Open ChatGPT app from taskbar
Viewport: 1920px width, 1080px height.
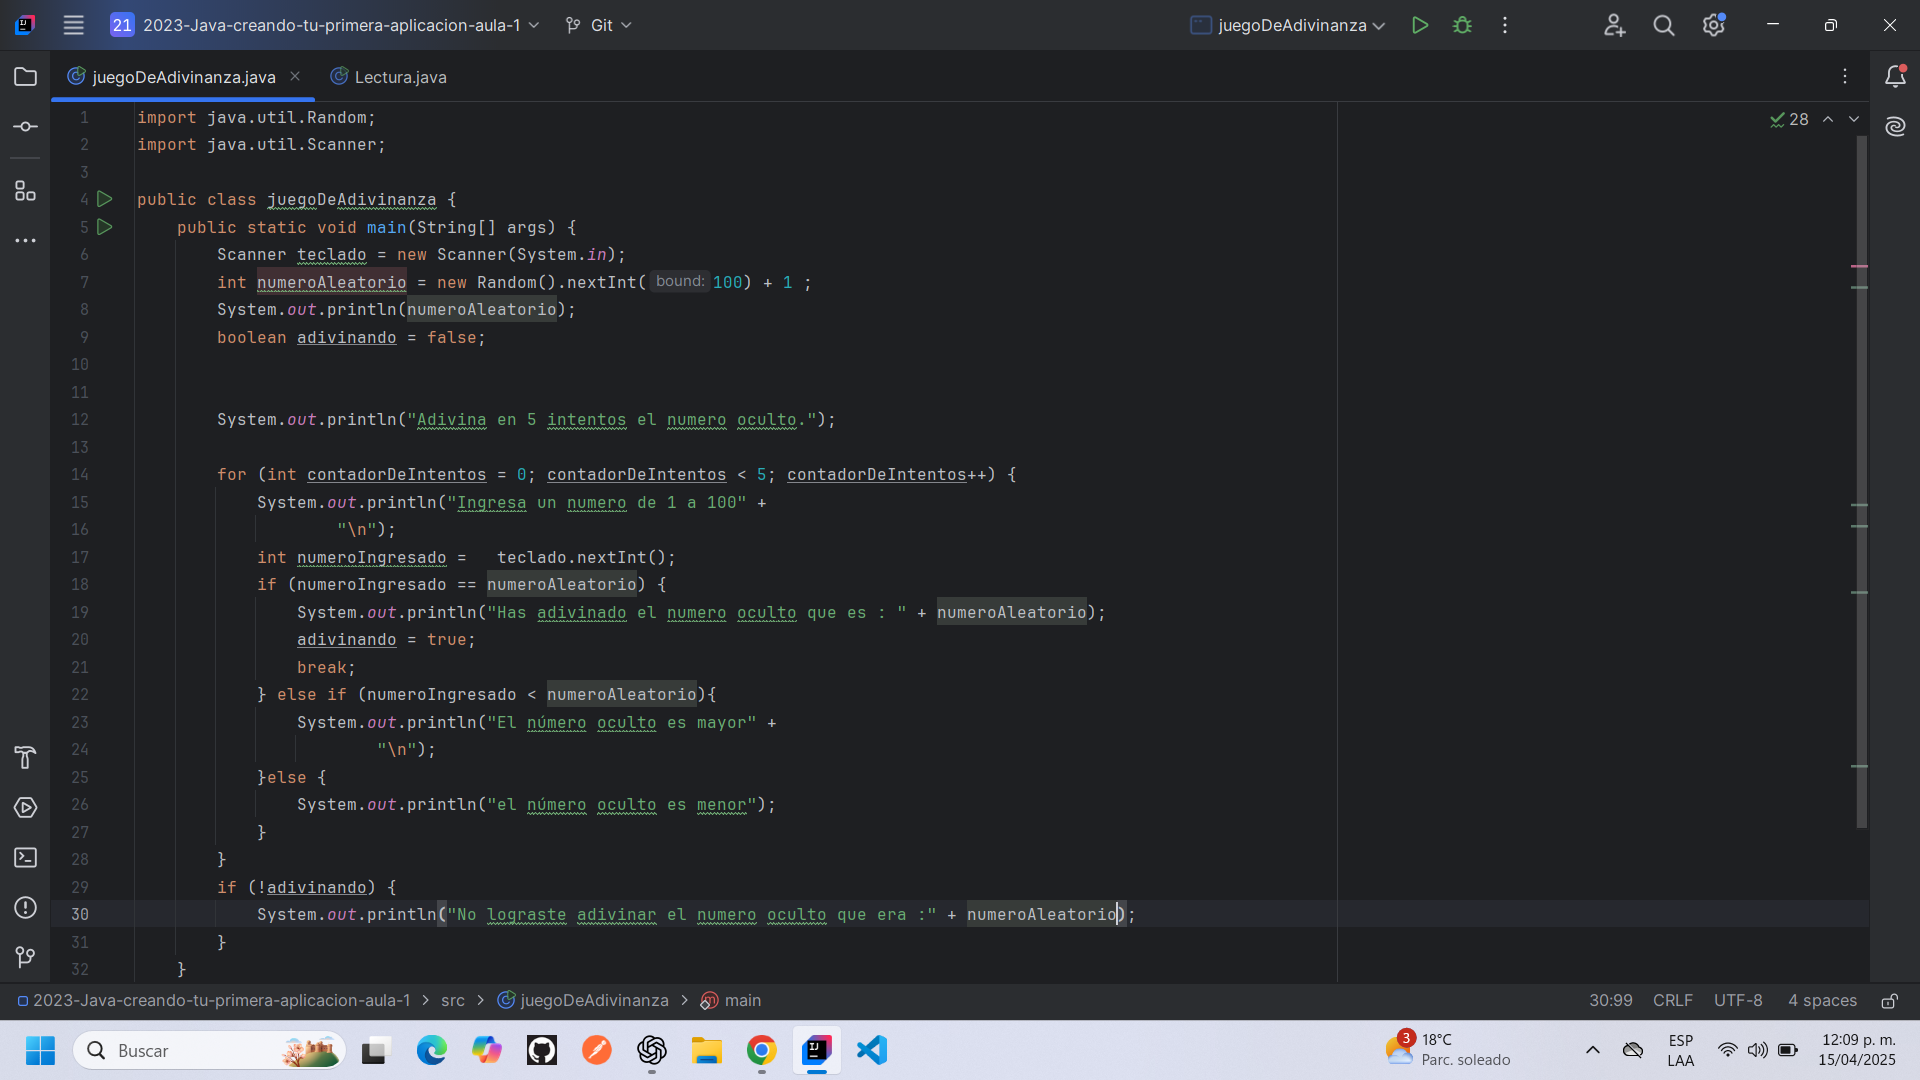coord(651,1050)
